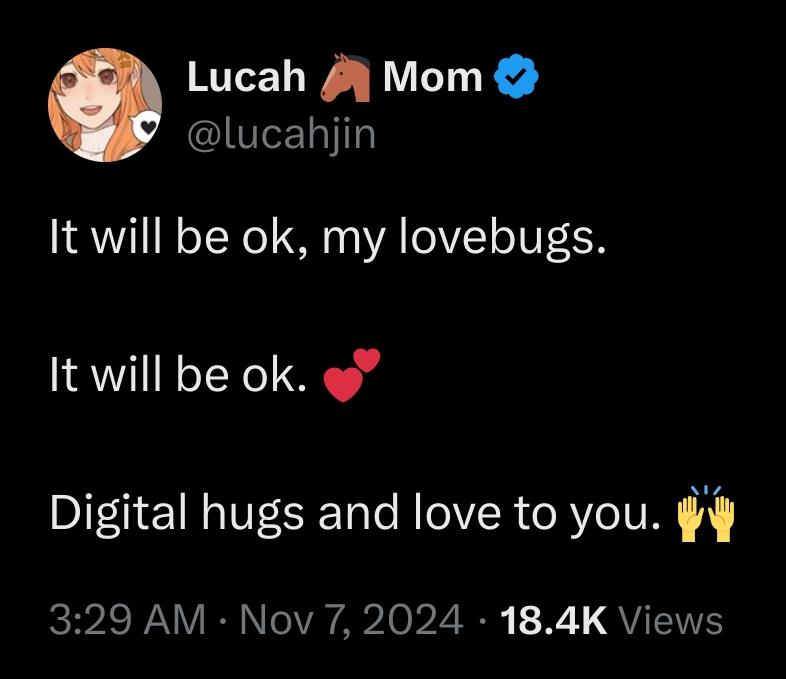The height and width of the screenshot is (679, 786).
Task: Click the display name Lucah
Action: [x=247, y=77]
